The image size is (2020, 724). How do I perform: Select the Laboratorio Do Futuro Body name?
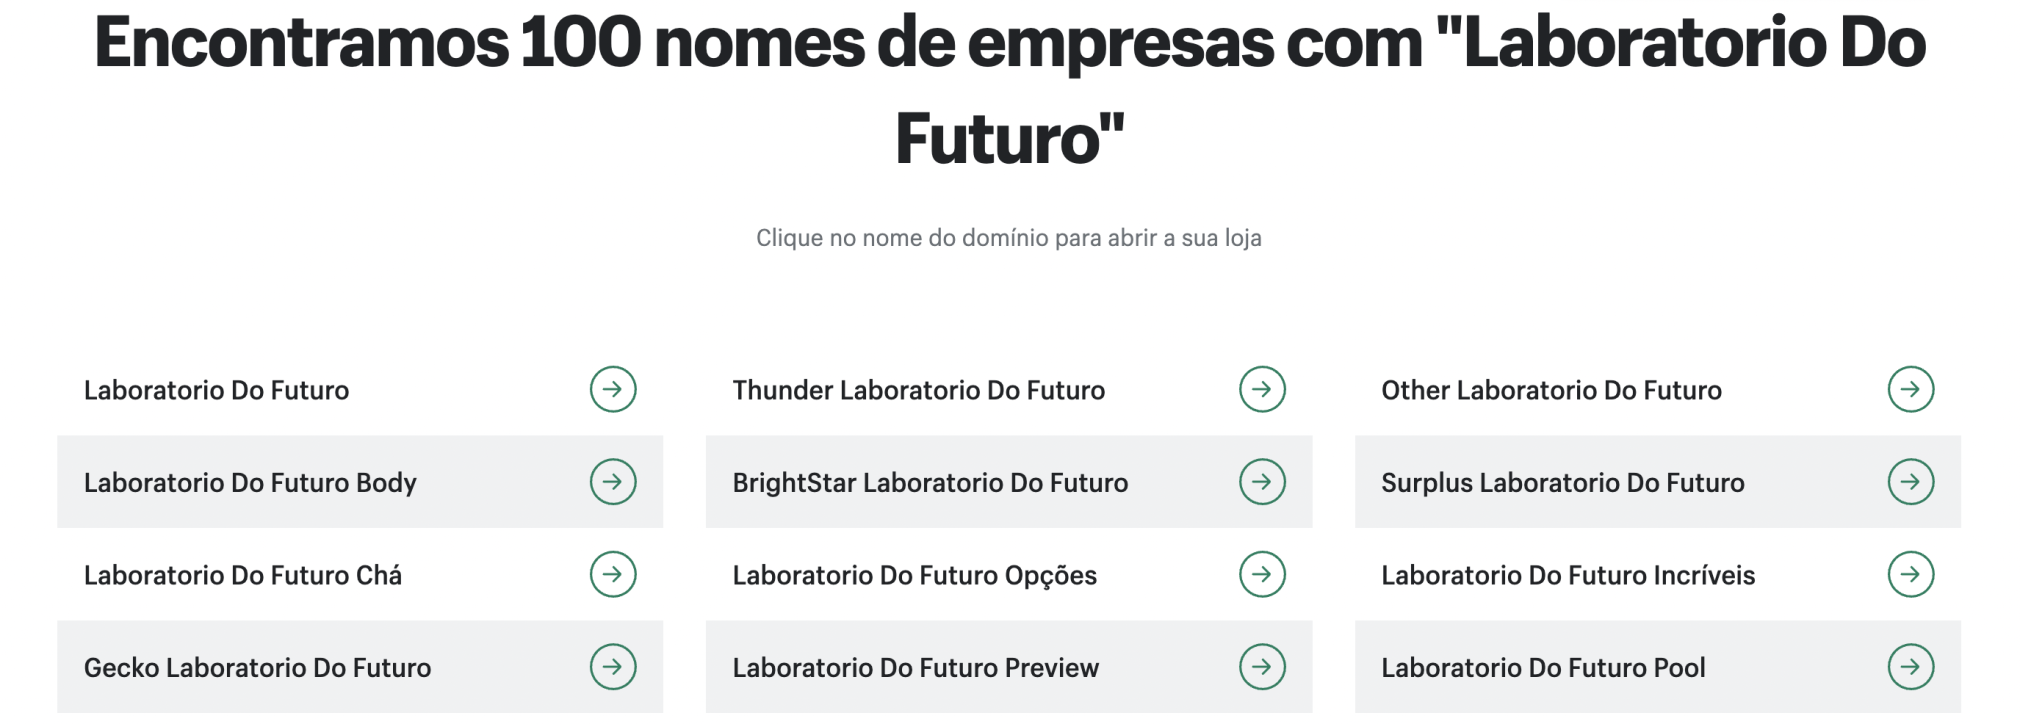[251, 482]
